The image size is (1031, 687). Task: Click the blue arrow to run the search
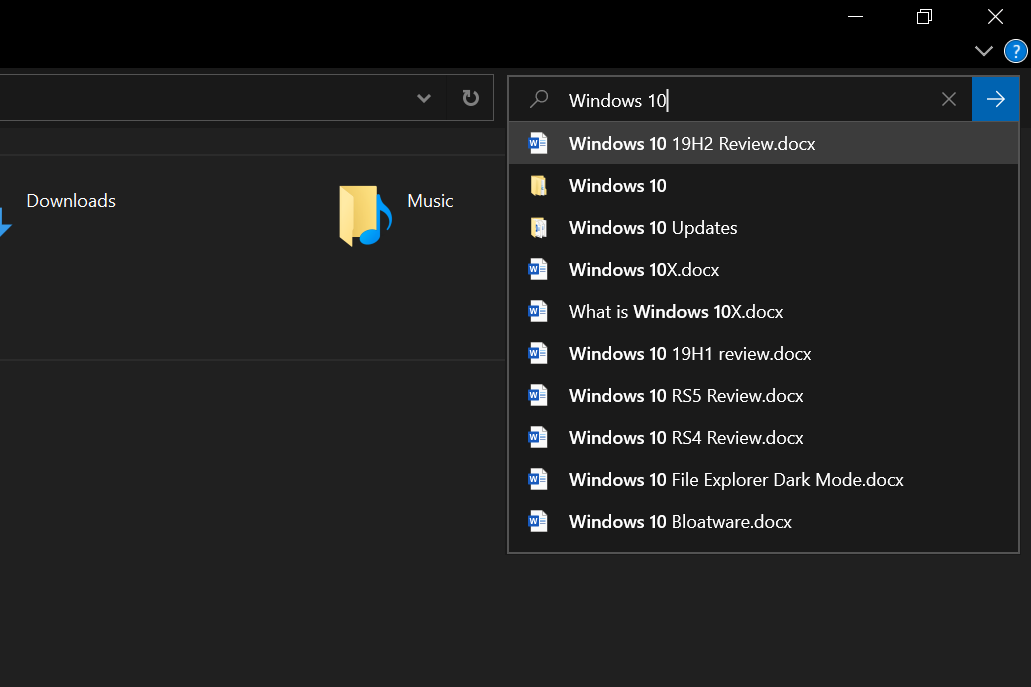click(995, 99)
